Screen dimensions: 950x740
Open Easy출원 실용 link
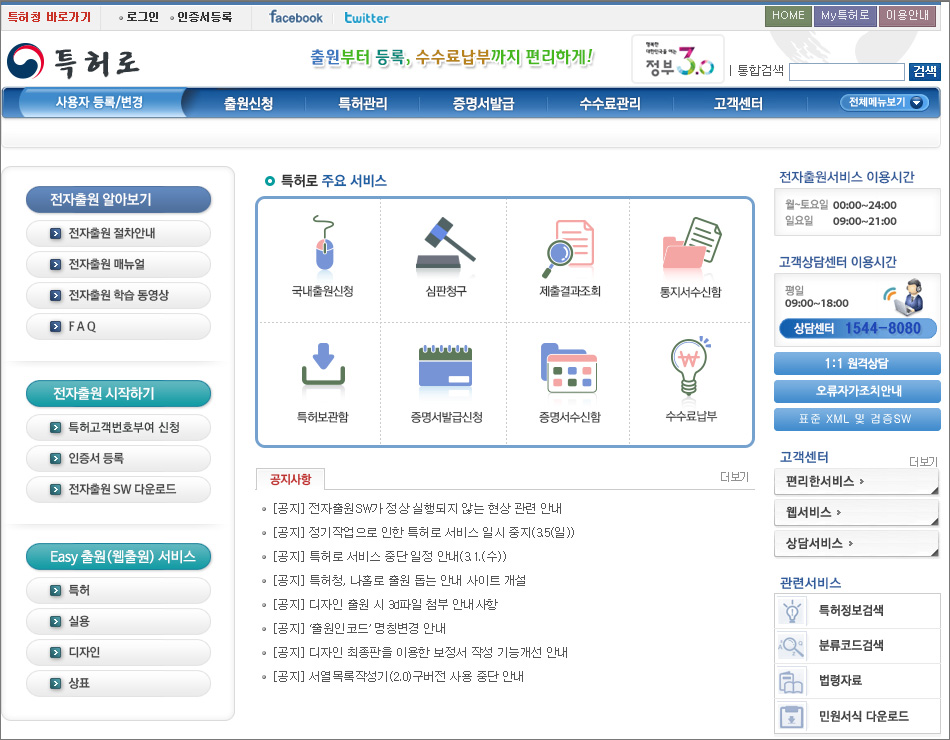click(x=118, y=621)
